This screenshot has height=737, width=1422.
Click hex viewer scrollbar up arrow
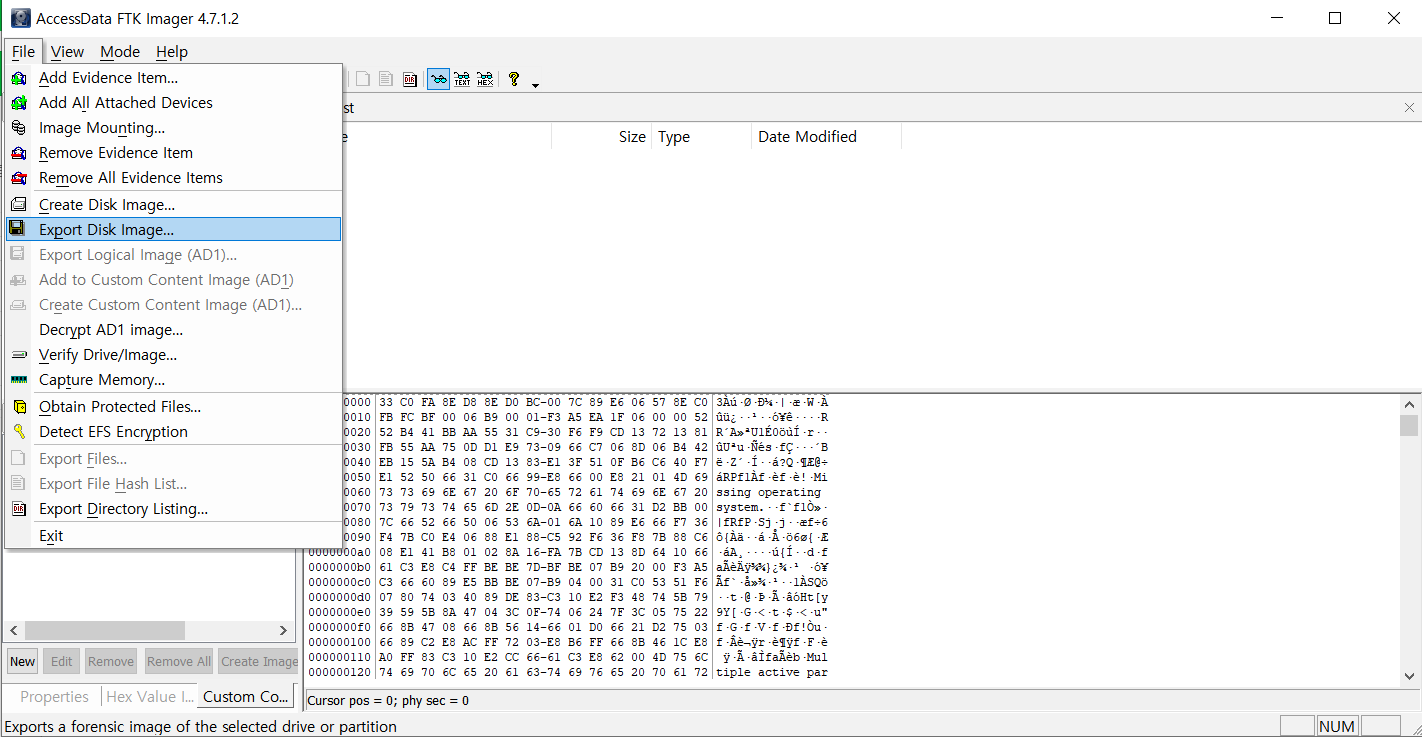(1409, 404)
